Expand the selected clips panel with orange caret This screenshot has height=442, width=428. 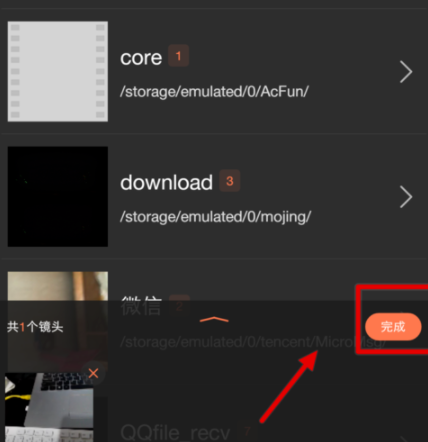214,320
